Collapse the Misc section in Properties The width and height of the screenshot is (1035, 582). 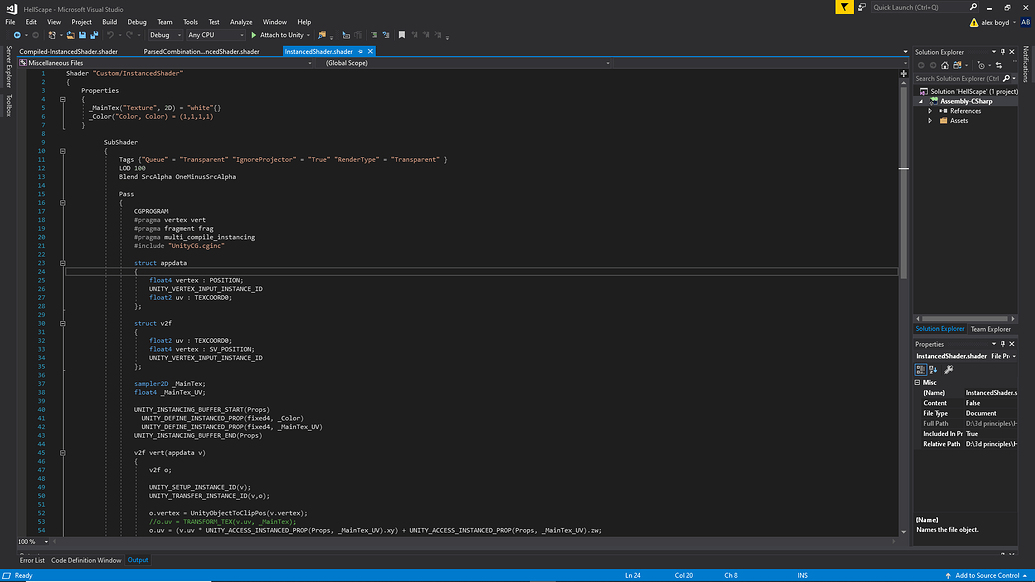(x=919, y=382)
